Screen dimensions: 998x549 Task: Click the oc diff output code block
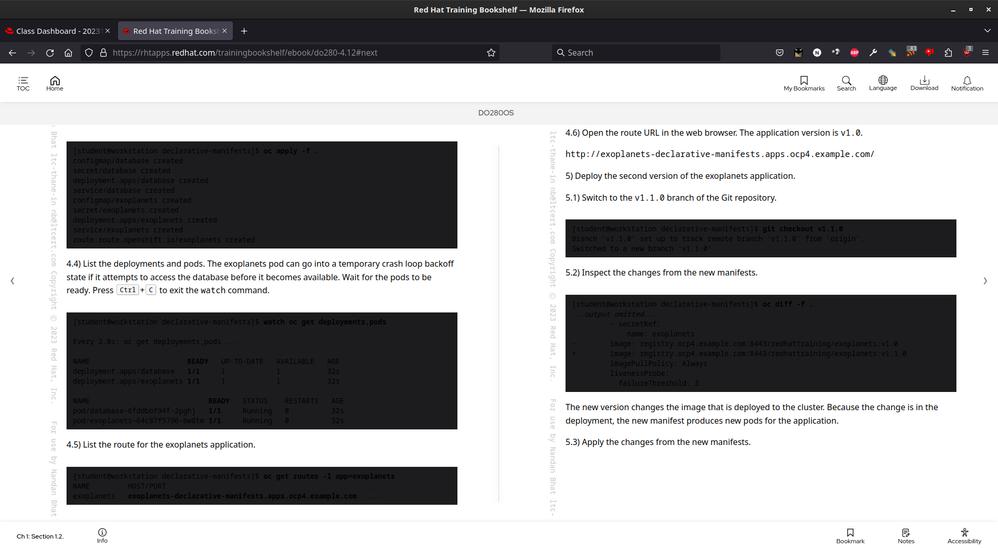(x=761, y=344)
